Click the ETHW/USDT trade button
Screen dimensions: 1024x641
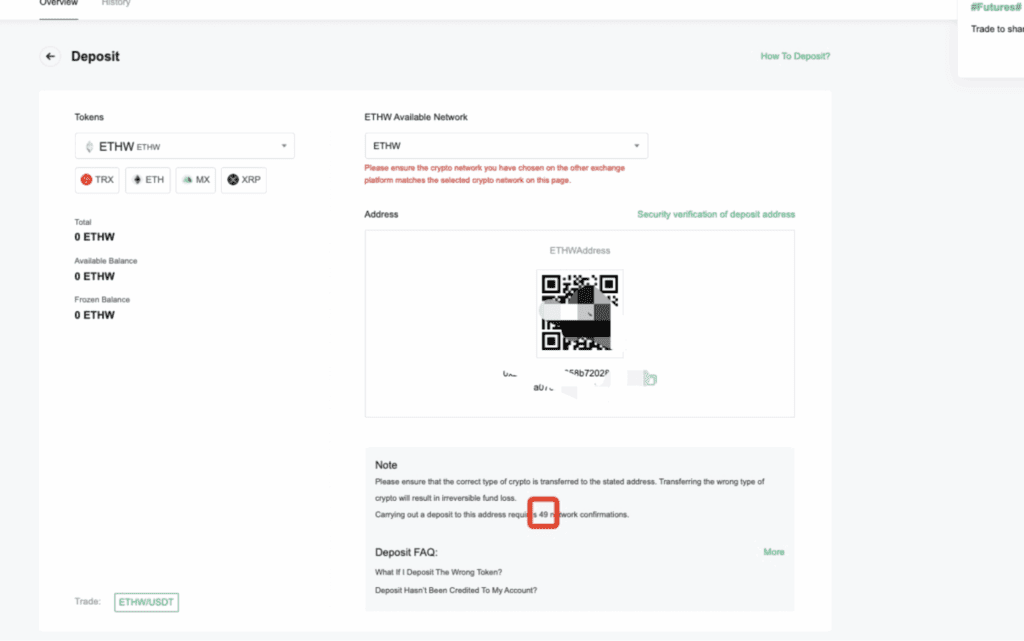pyautogui.click(x=146, y=601)
